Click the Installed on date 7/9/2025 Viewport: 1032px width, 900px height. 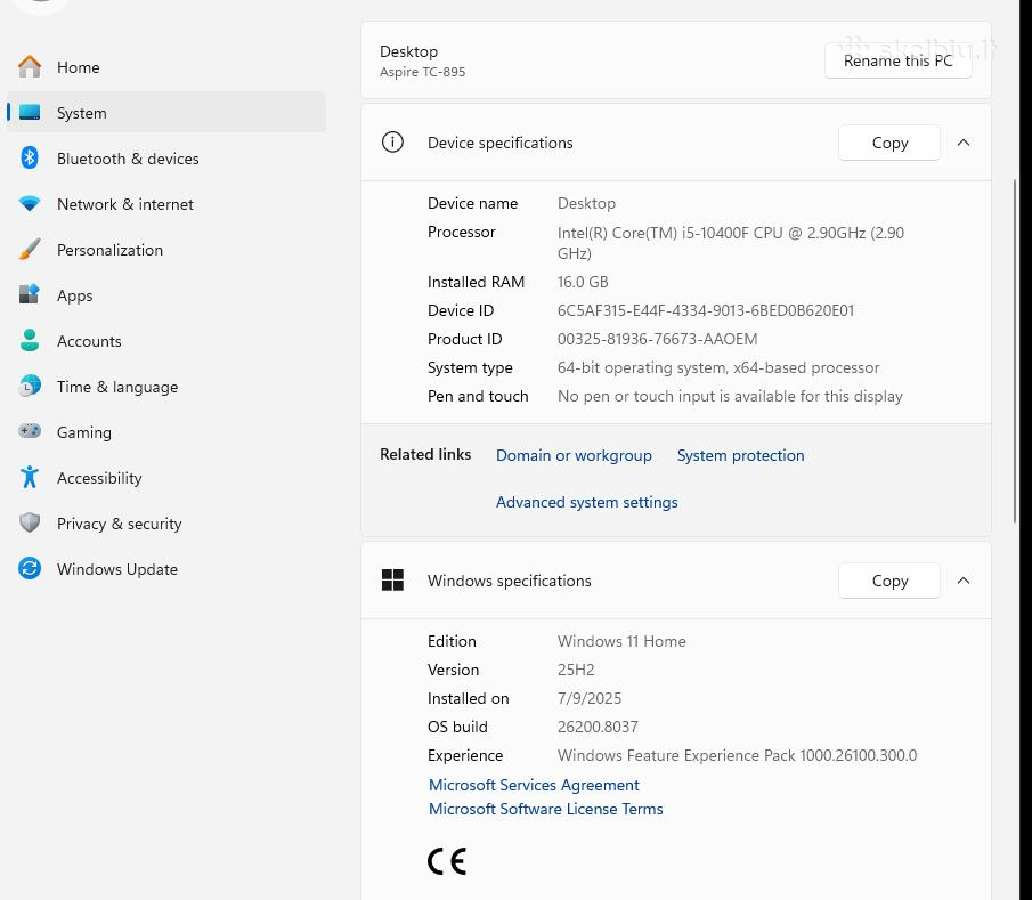(589, 699)
